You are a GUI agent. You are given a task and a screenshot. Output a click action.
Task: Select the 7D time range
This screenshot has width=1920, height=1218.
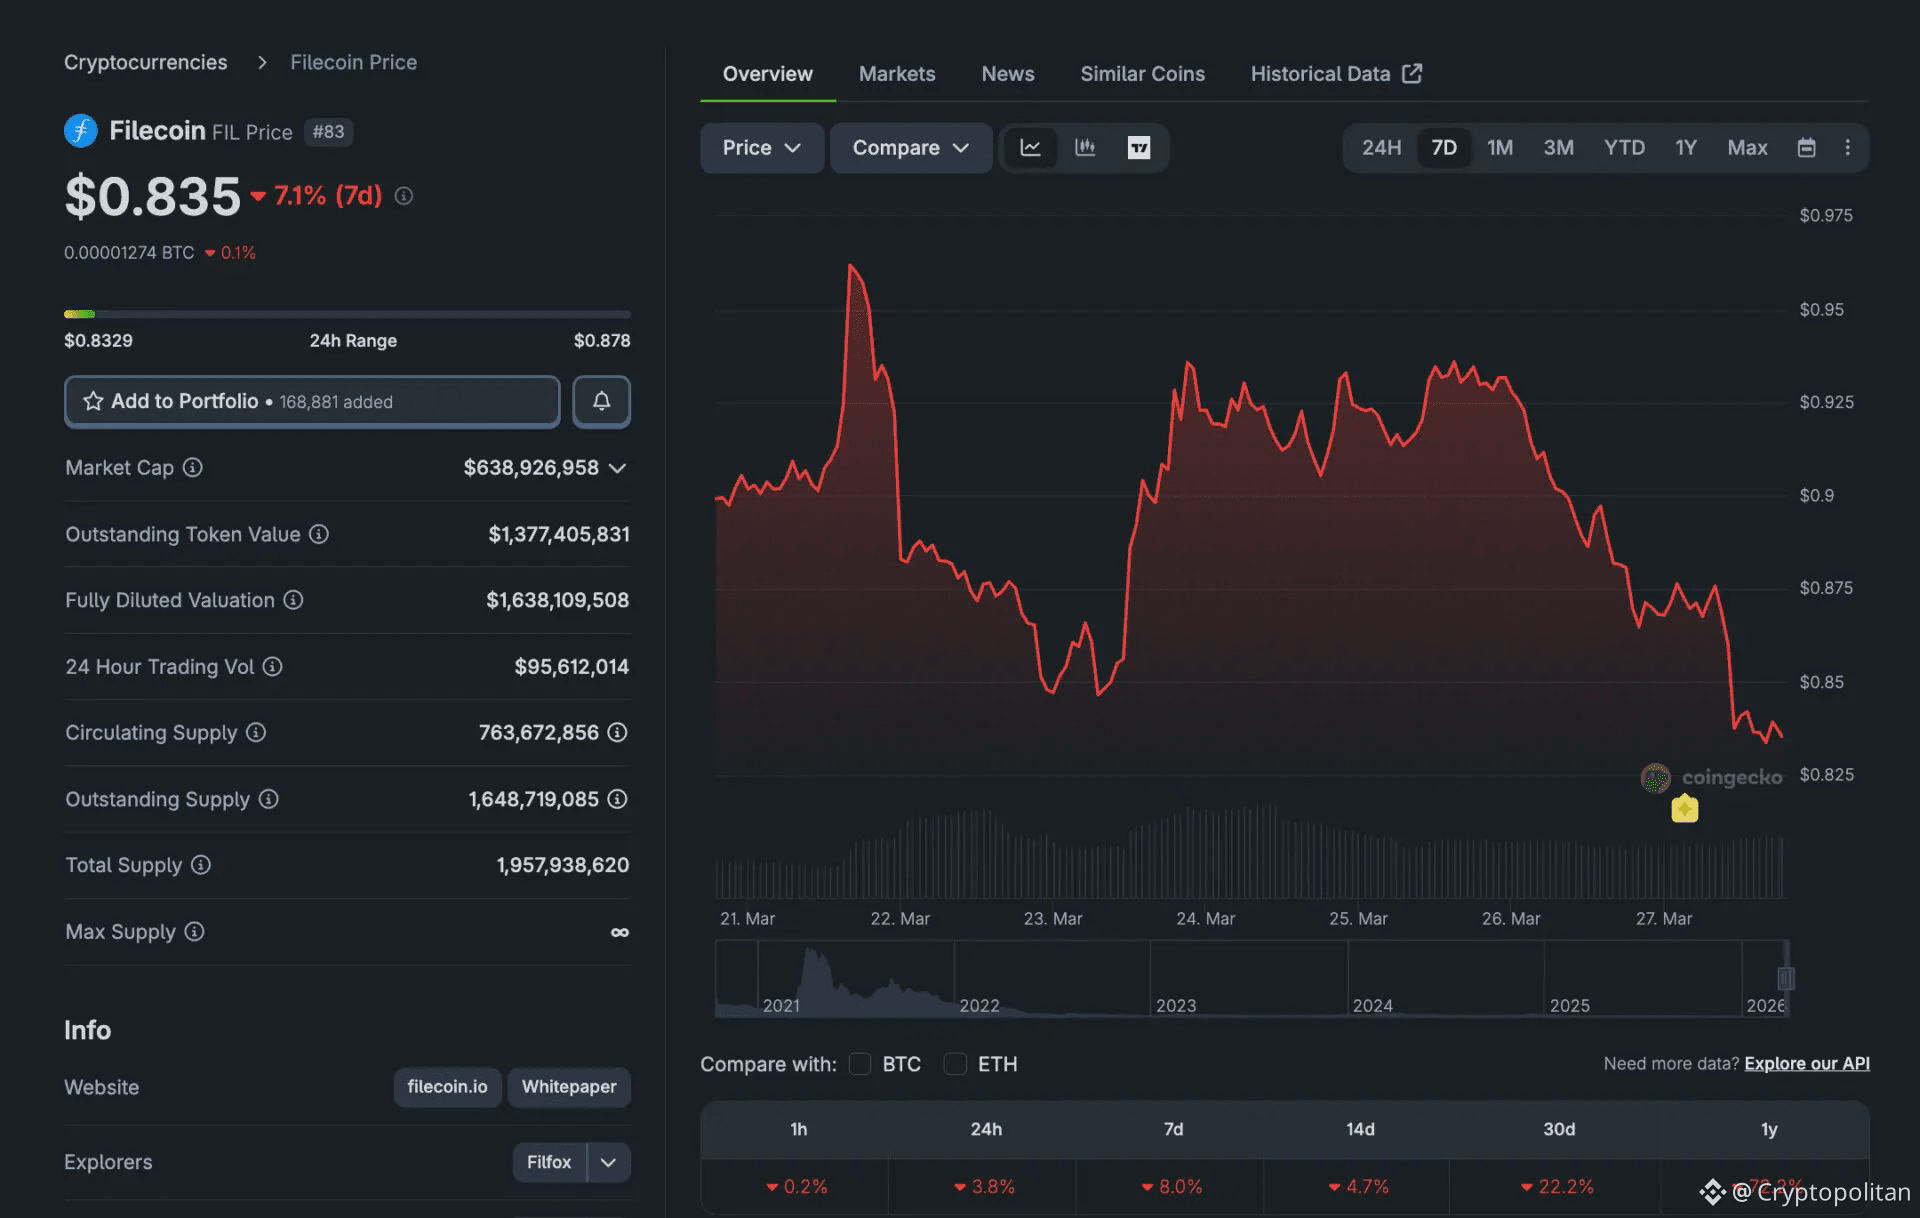click(1444, 148)
